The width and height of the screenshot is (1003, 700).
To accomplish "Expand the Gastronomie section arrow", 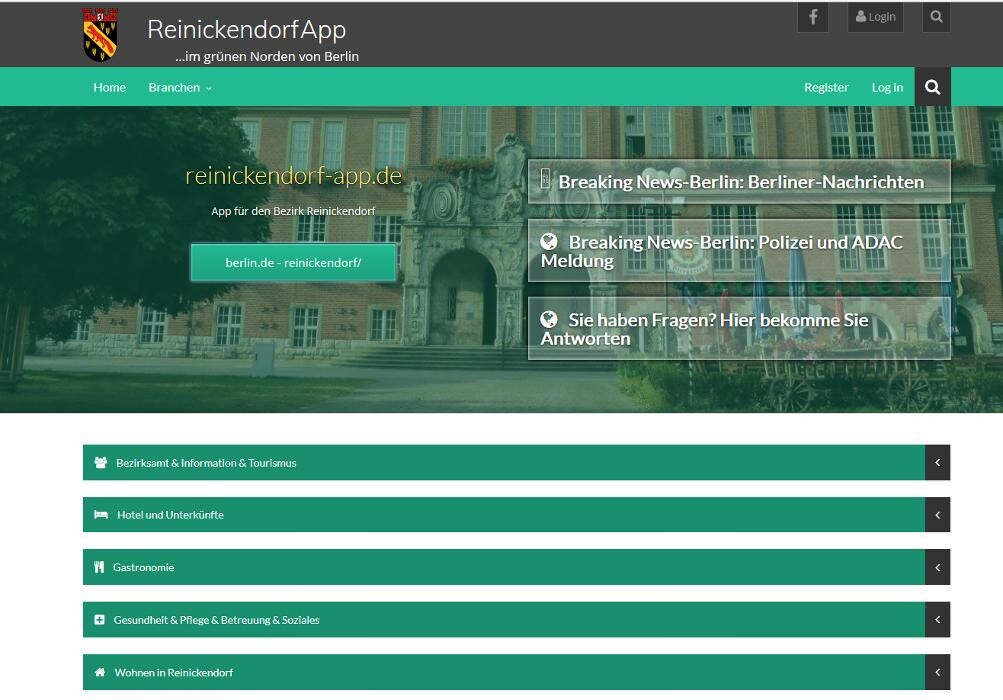I will pos(937,567).
